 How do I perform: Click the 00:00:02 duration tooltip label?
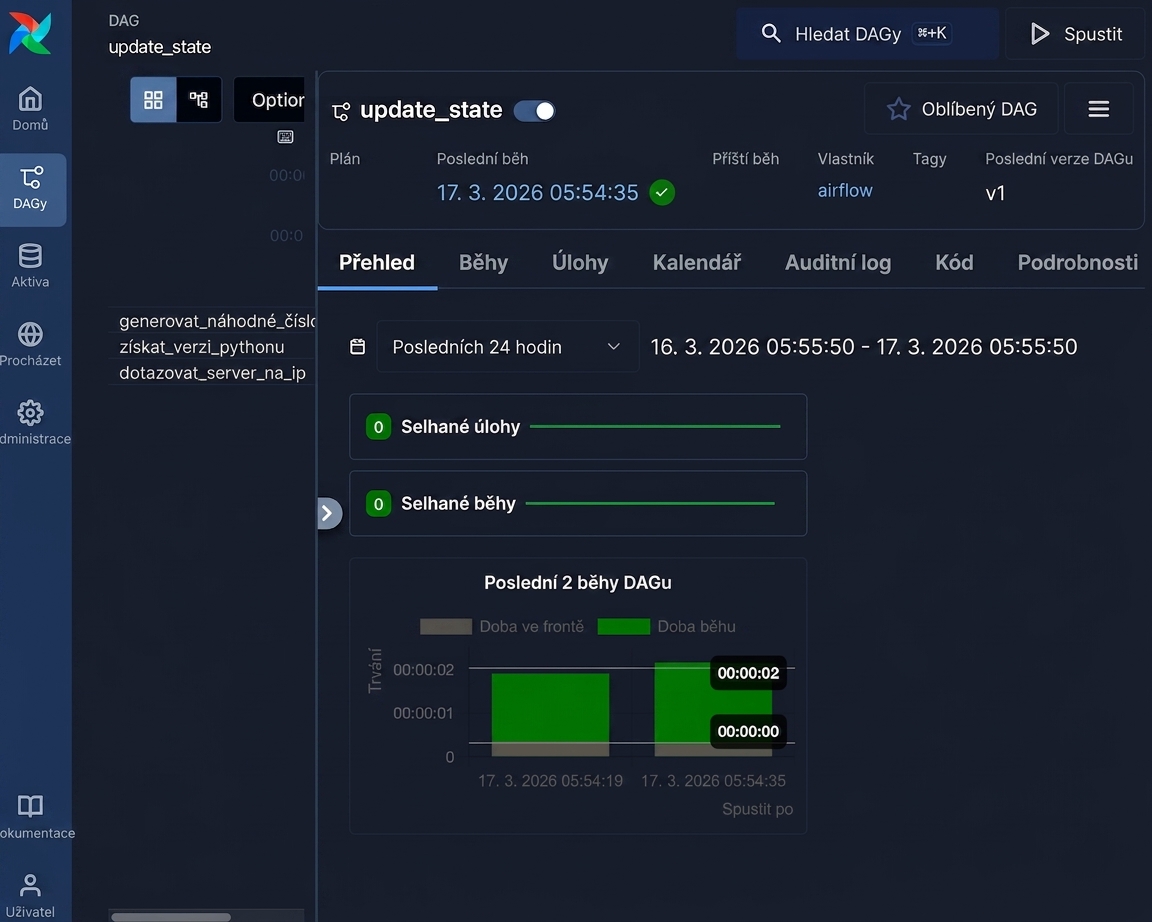[x=748, y=673]
